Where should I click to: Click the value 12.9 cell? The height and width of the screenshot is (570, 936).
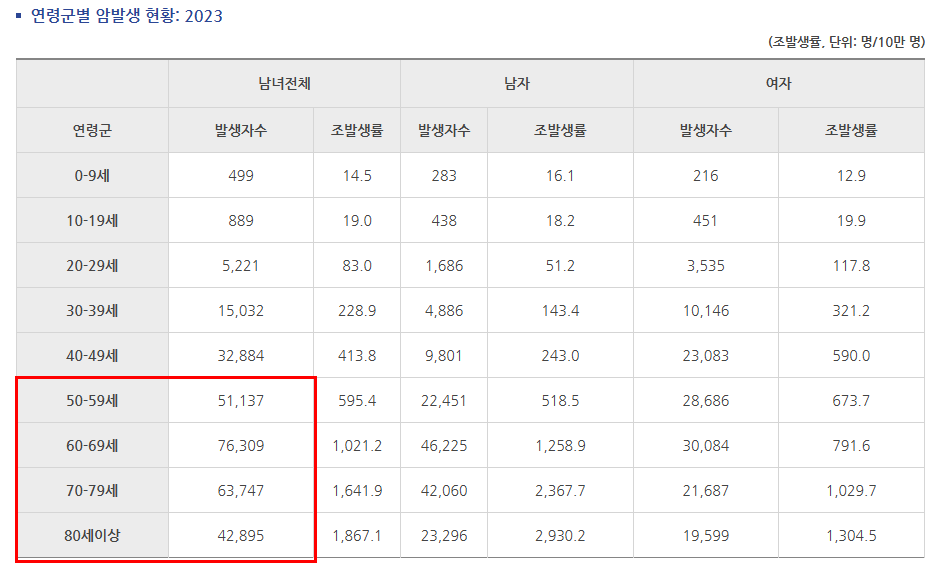[x=851, y=175]
